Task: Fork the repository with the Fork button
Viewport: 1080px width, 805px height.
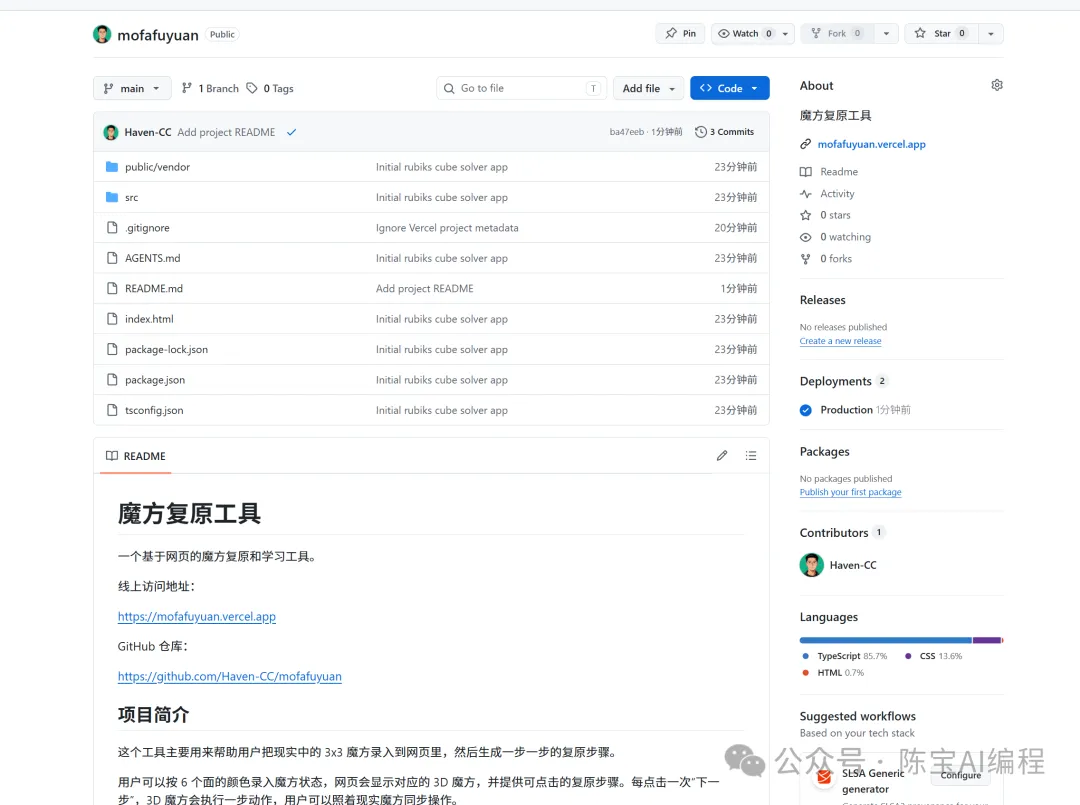Action: [x=837, y=34]
